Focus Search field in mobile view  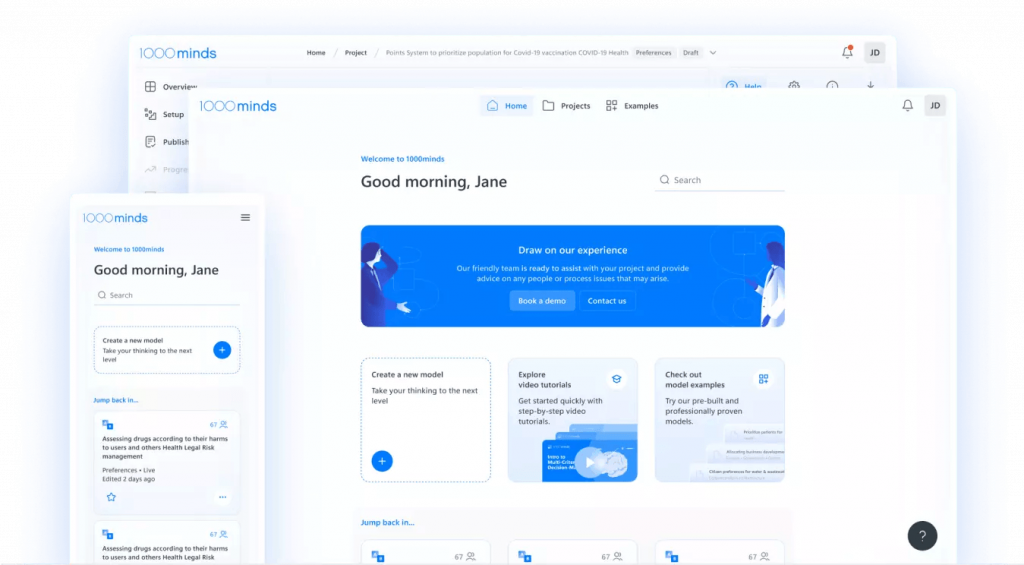[x=167, y=295]
